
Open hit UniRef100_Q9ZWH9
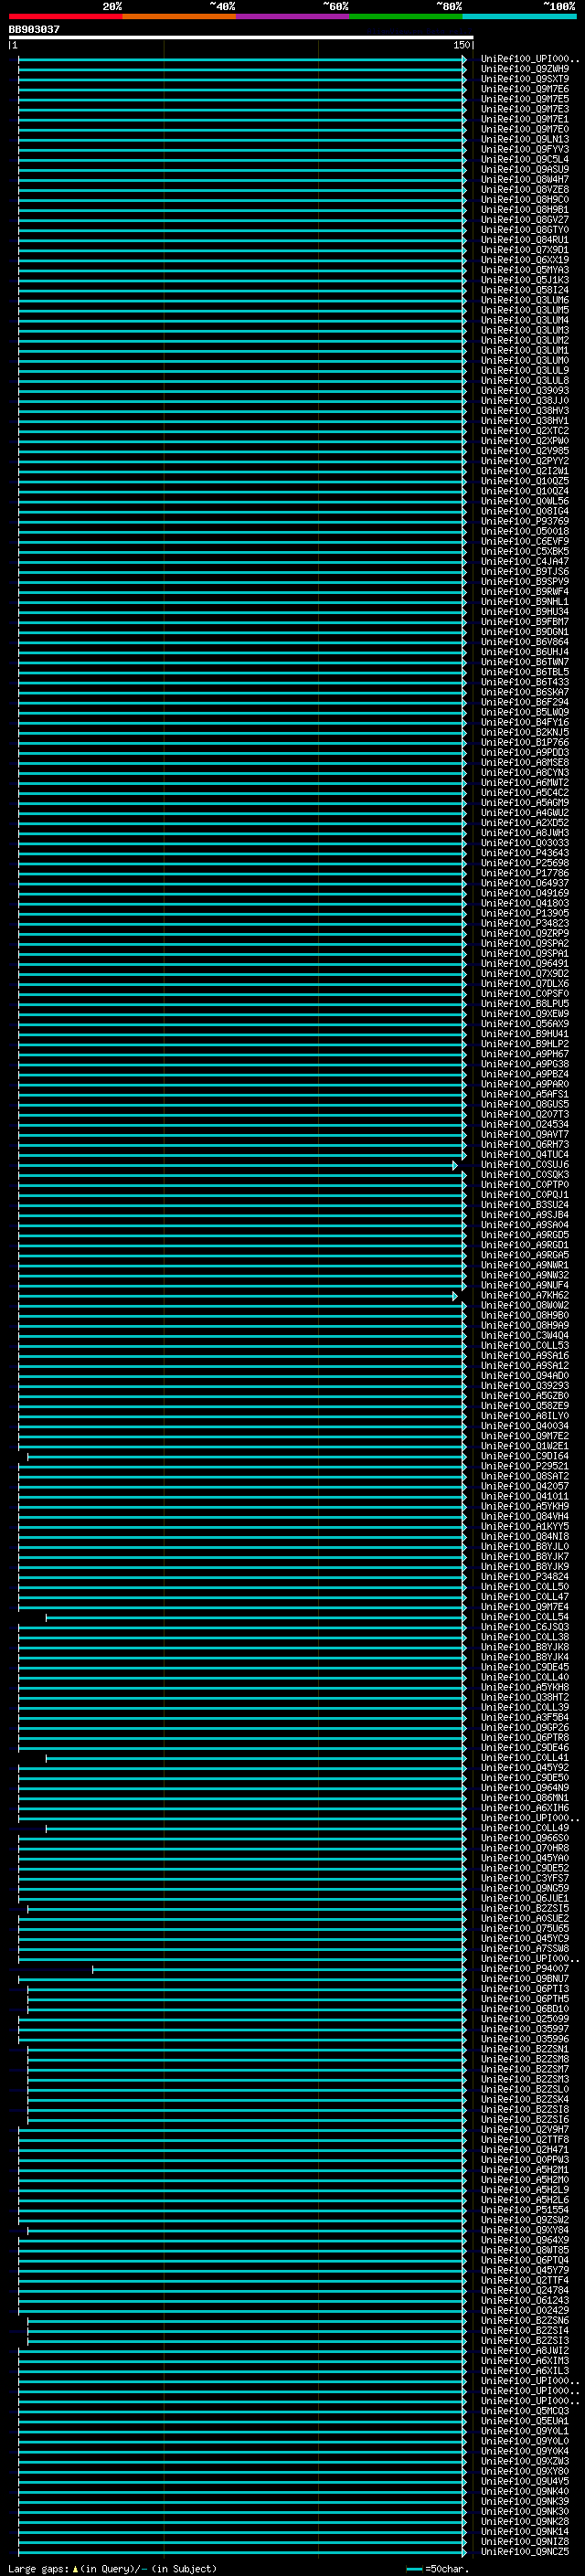click(525, 69)
